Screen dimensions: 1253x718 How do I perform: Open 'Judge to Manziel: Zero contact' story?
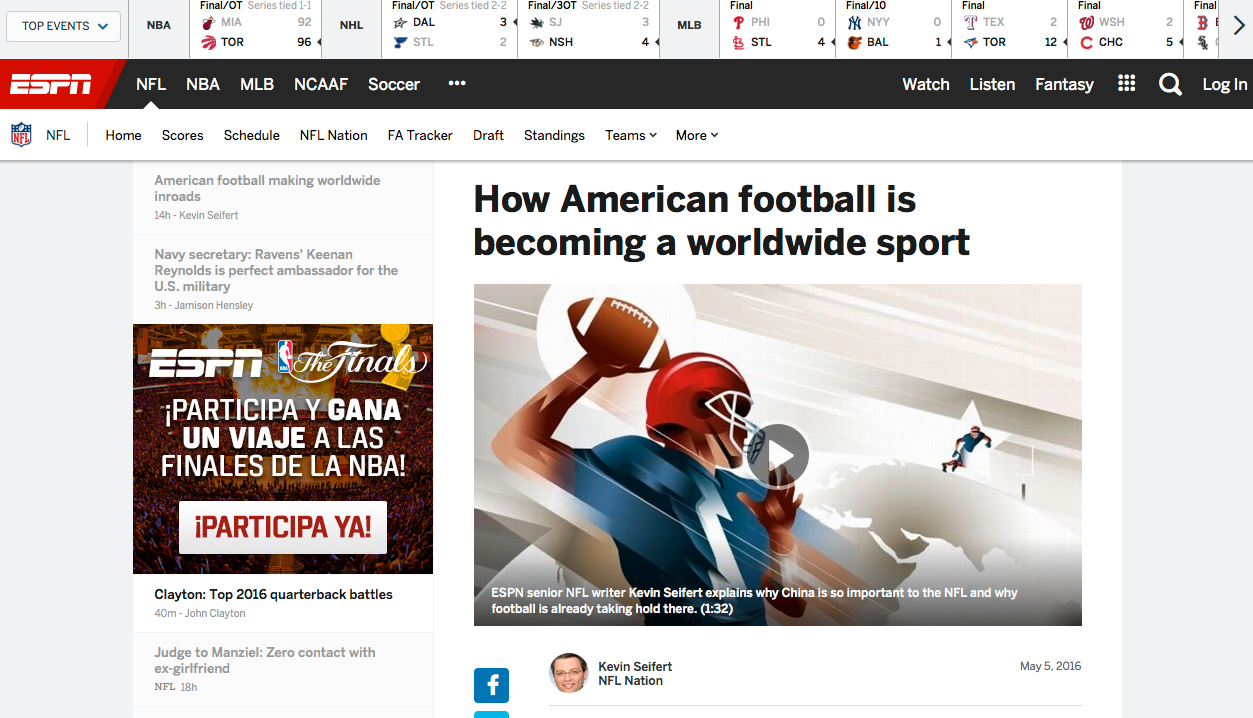click(x=265, y=660)
